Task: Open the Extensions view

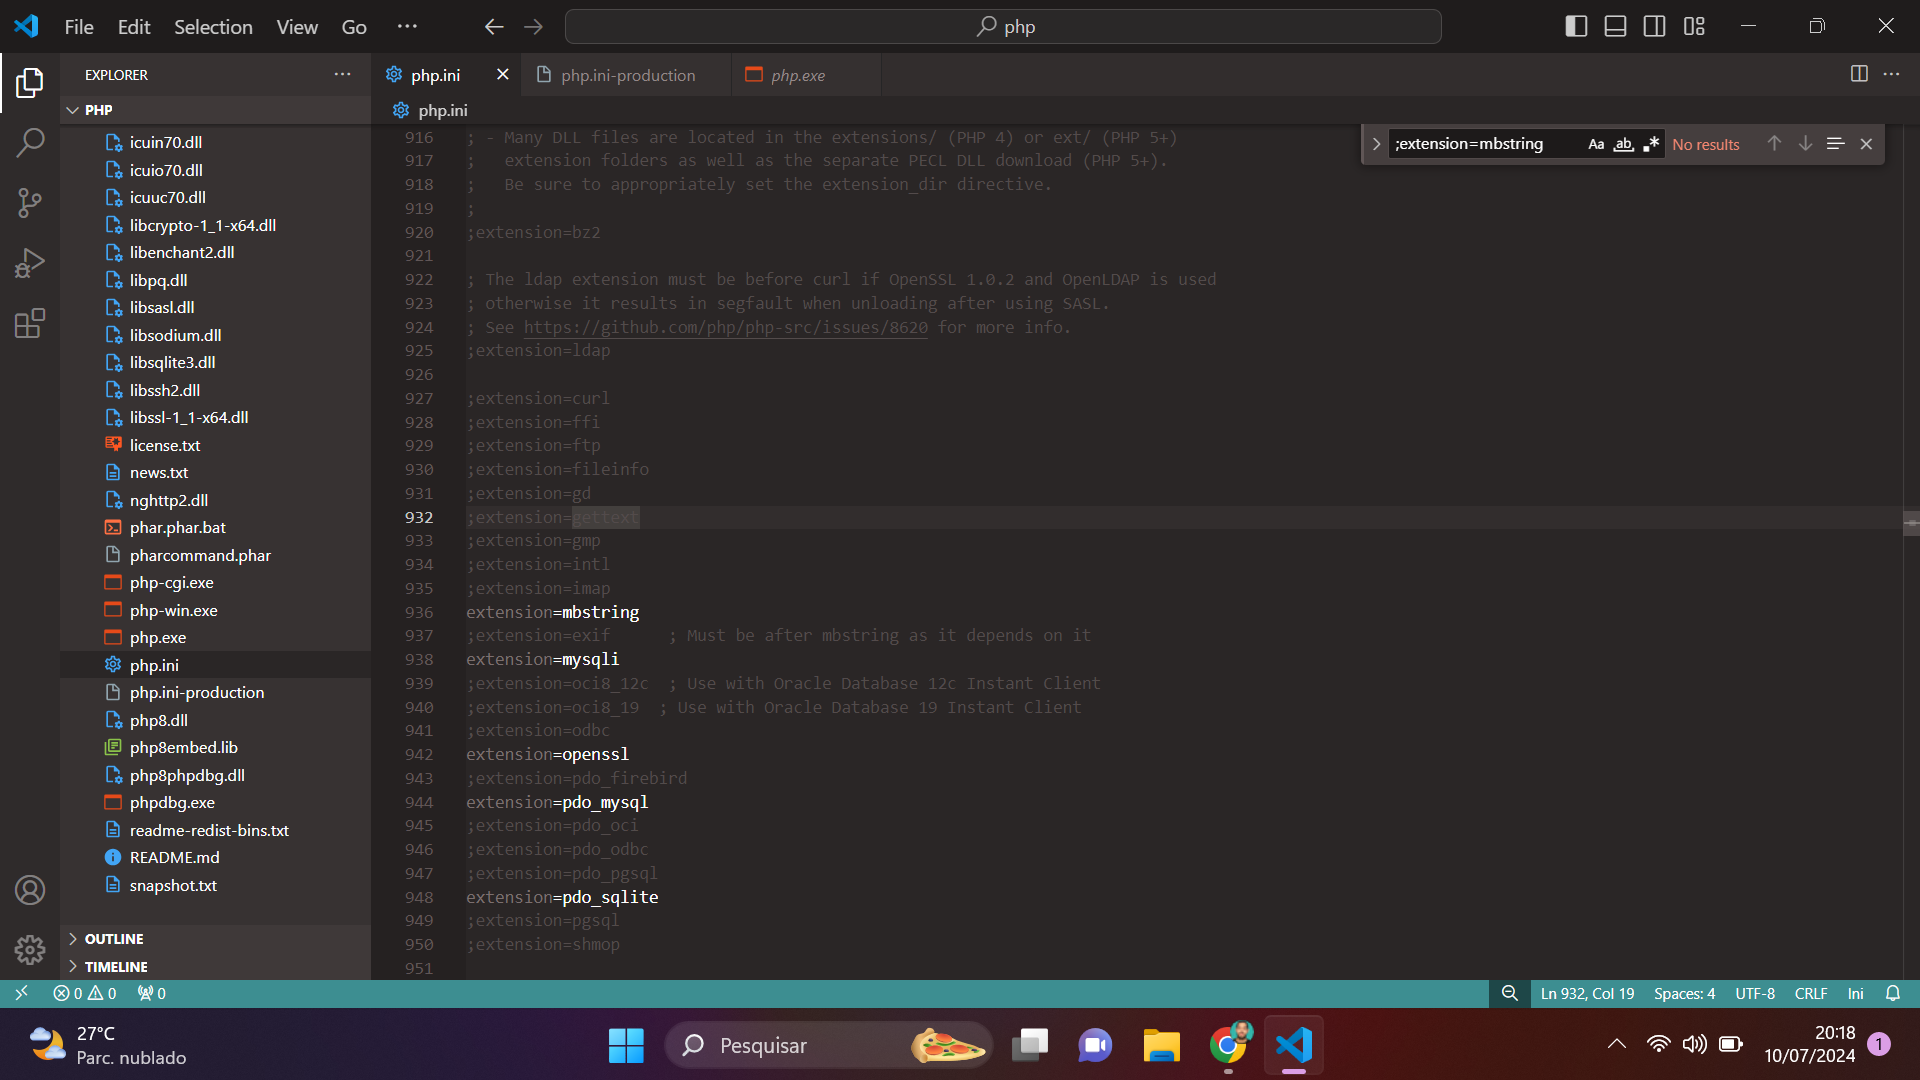Action: tap(30, 323)
